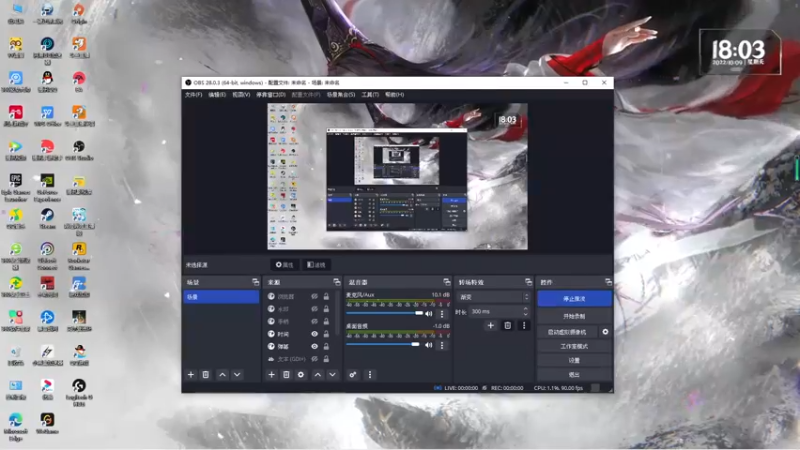Open transition properties three-dot menu

(x=524, y=326)
